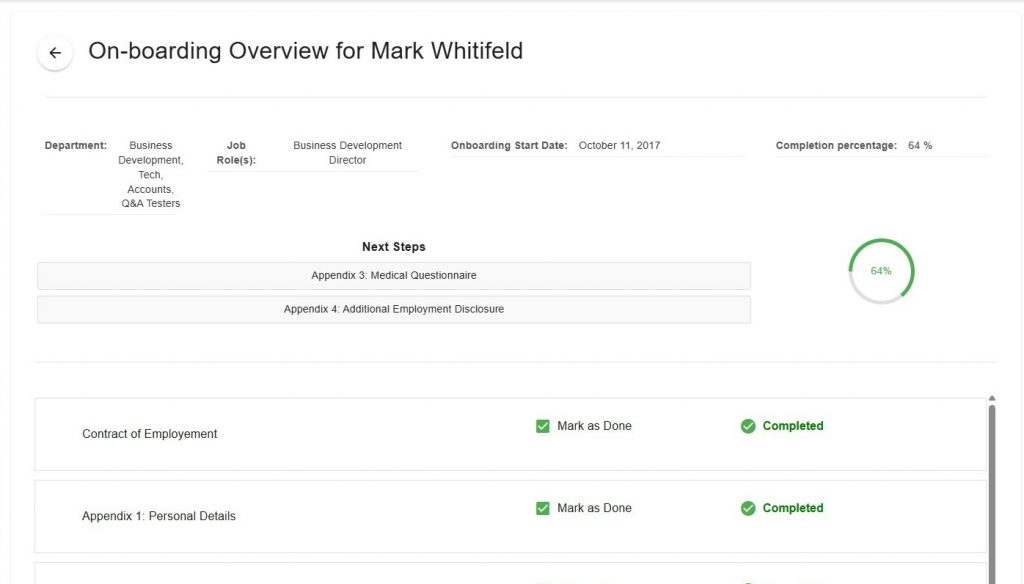
Task: Click the vertical scrollbar thumb of the list
Action: 991,490
